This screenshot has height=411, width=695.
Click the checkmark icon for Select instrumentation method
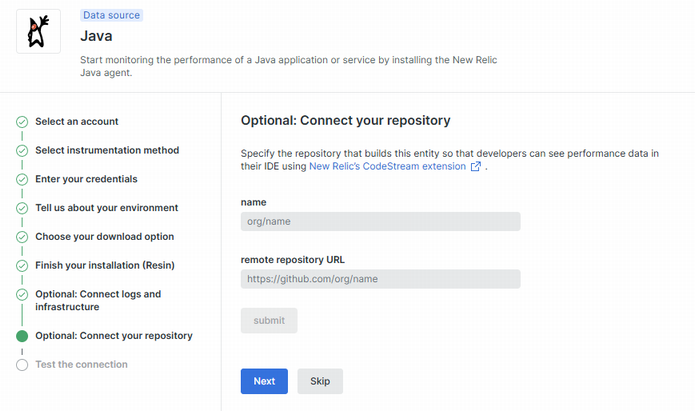pyautogui.click(x=22, y=151)
